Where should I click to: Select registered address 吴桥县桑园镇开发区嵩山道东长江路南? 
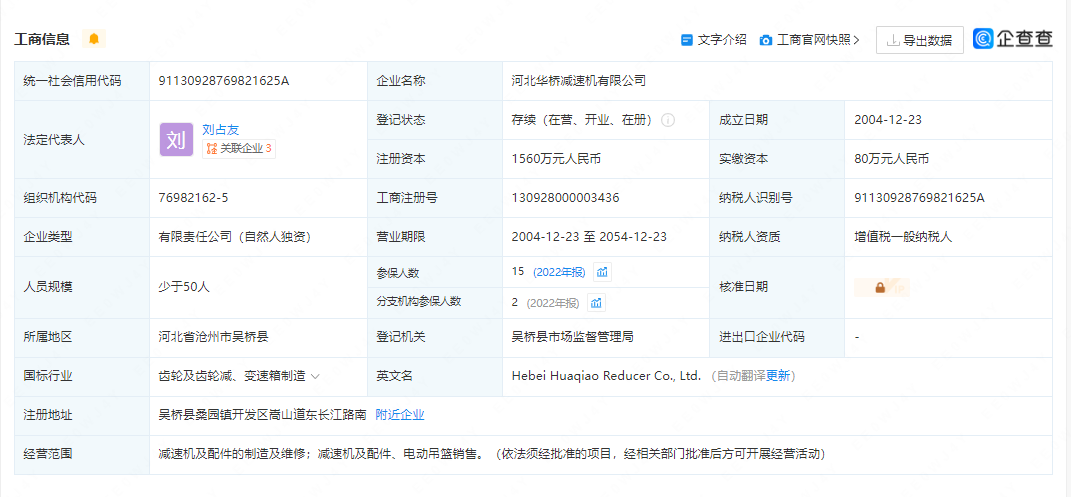click(263, 414)
